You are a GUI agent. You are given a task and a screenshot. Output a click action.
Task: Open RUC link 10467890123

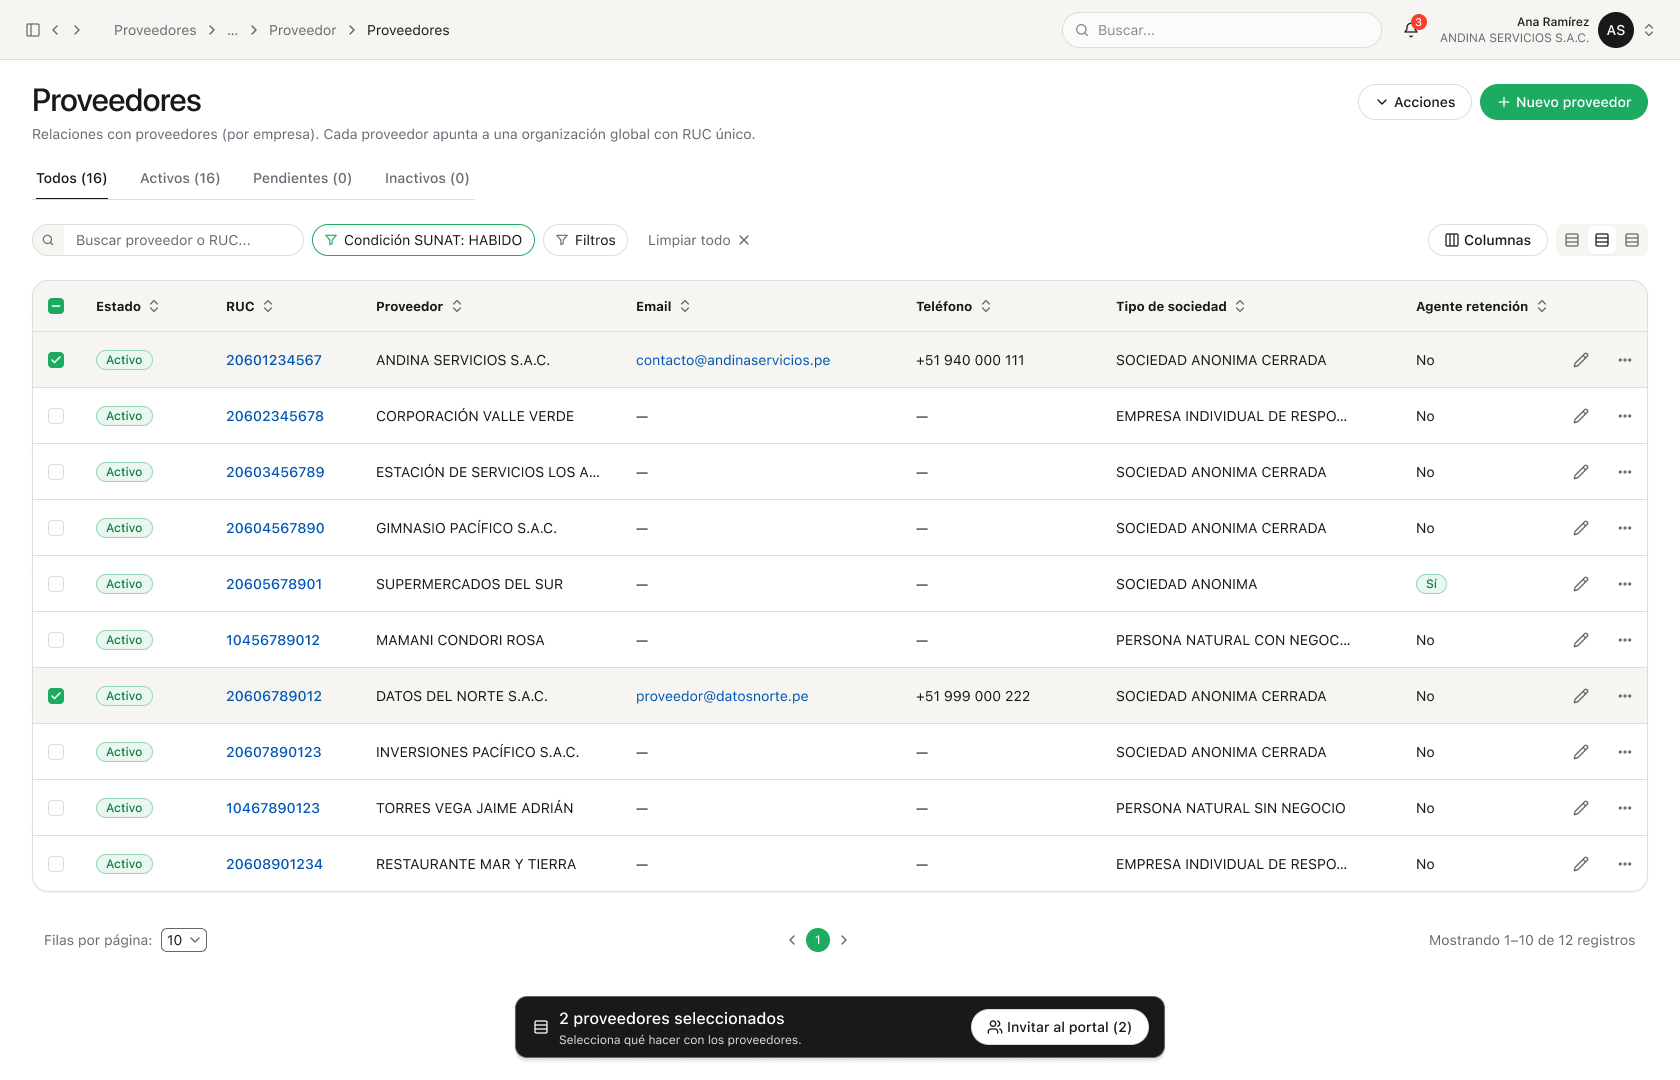coord(273,808)
